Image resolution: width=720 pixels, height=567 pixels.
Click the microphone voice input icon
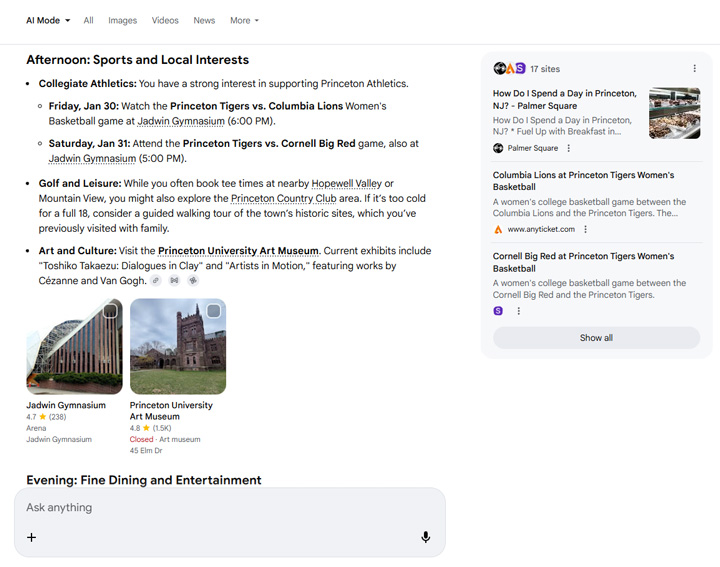pyautogui.click(x=425, y=537)
